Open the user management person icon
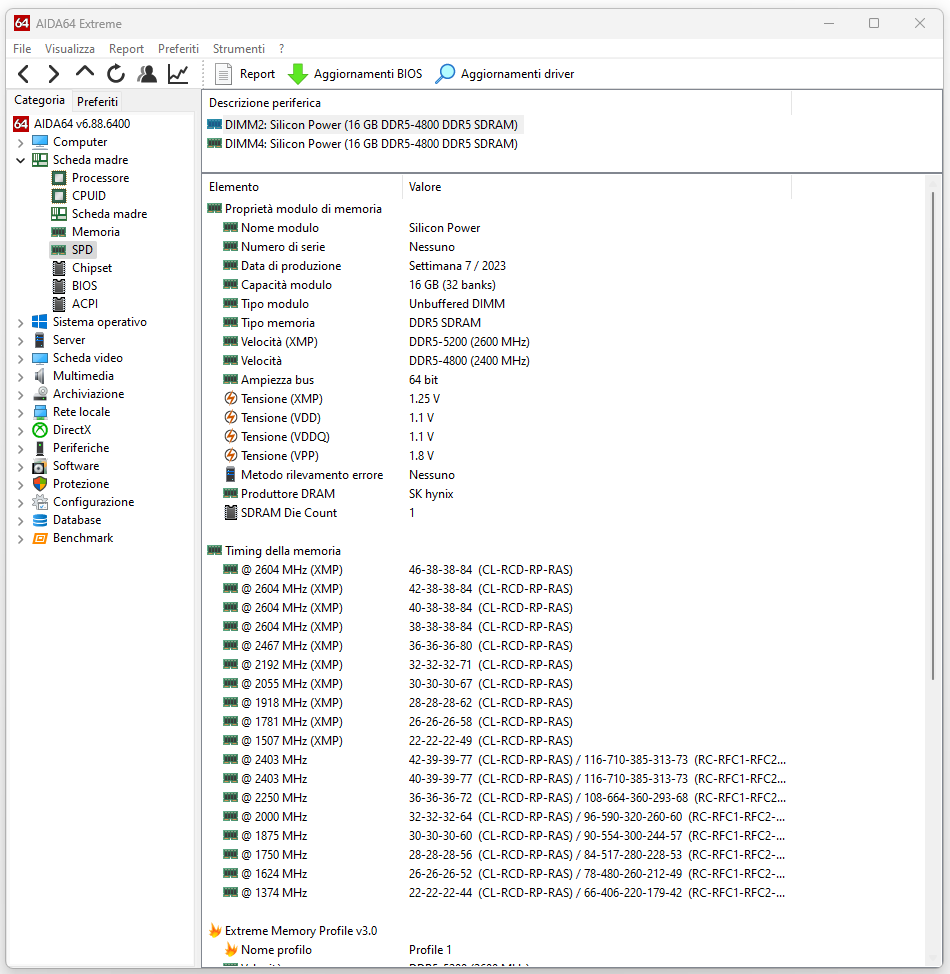The image size is (950, 974). pyautogui.click(x=147, y=74)
